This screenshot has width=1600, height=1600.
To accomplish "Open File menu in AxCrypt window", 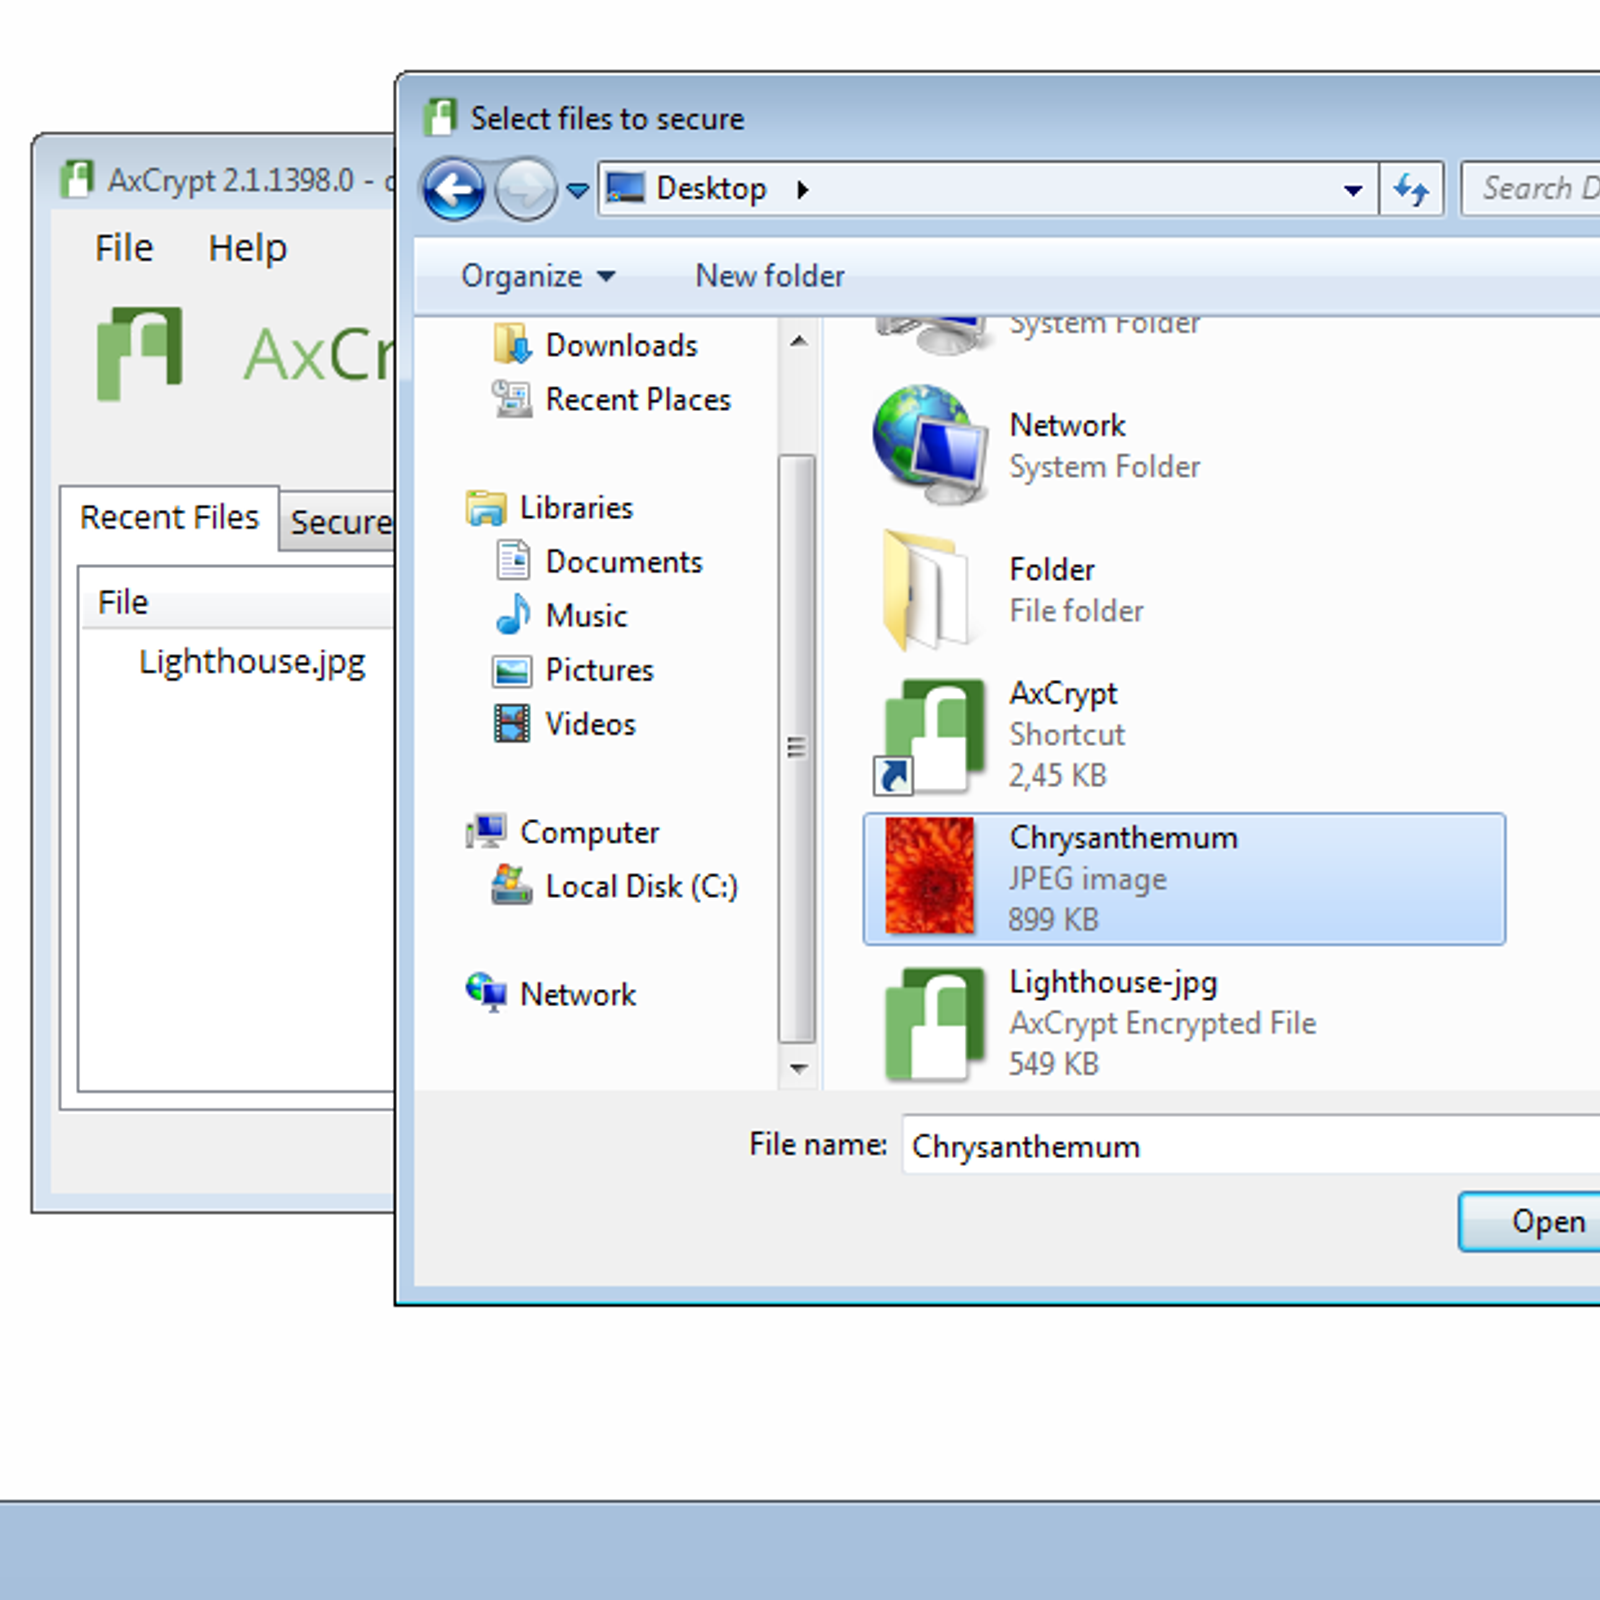I will click(124, 247).
